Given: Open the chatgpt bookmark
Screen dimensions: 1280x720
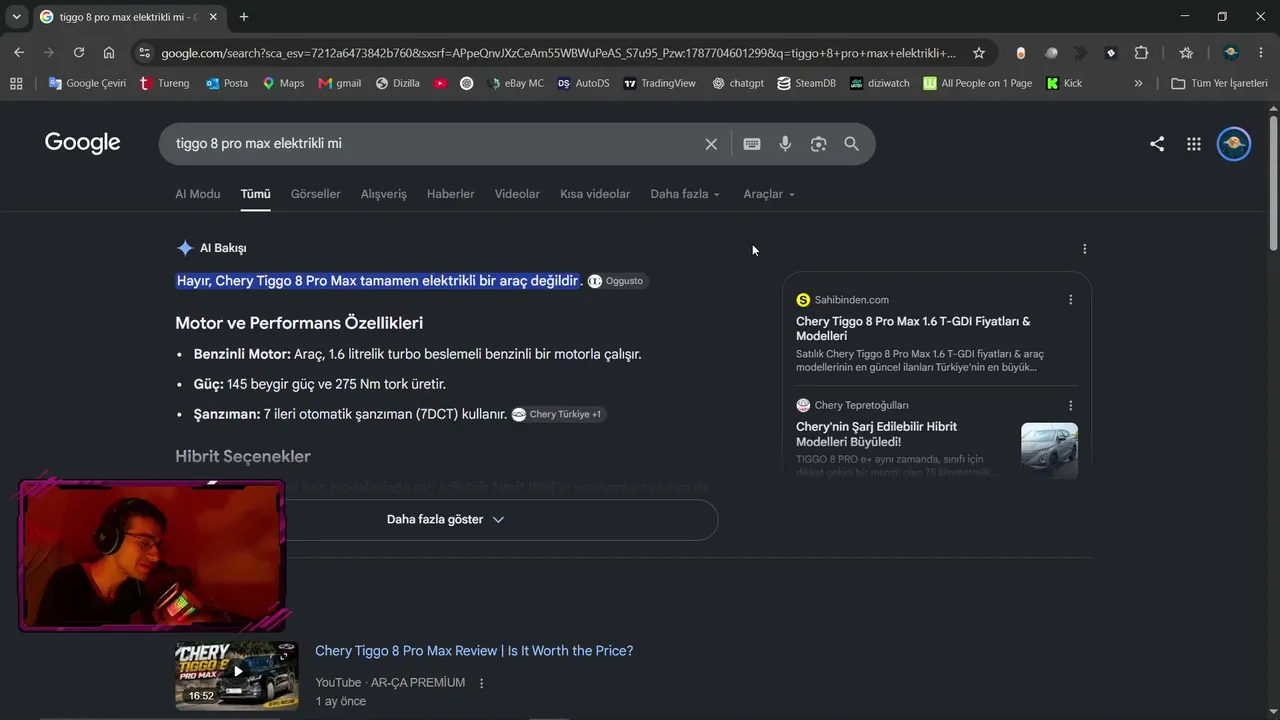Looking at the screenshot, I should pos(738,84).
